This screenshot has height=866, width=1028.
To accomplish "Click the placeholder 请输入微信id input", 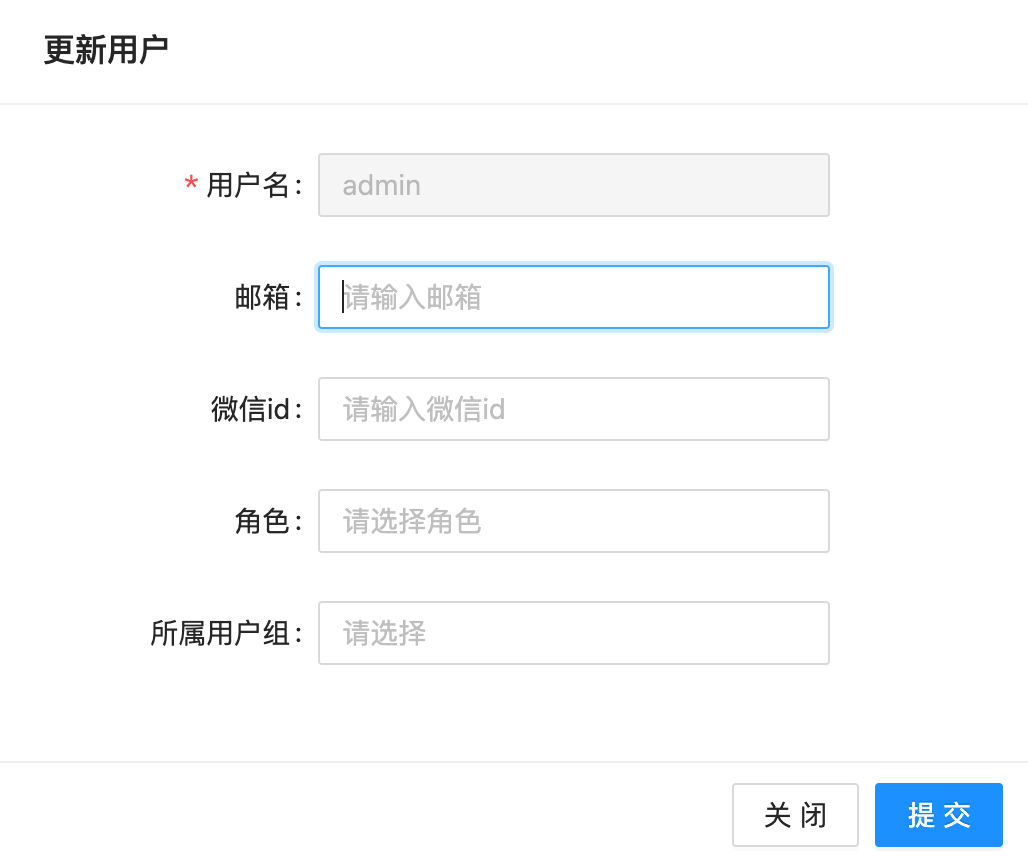I will click(x=573, y=409).
